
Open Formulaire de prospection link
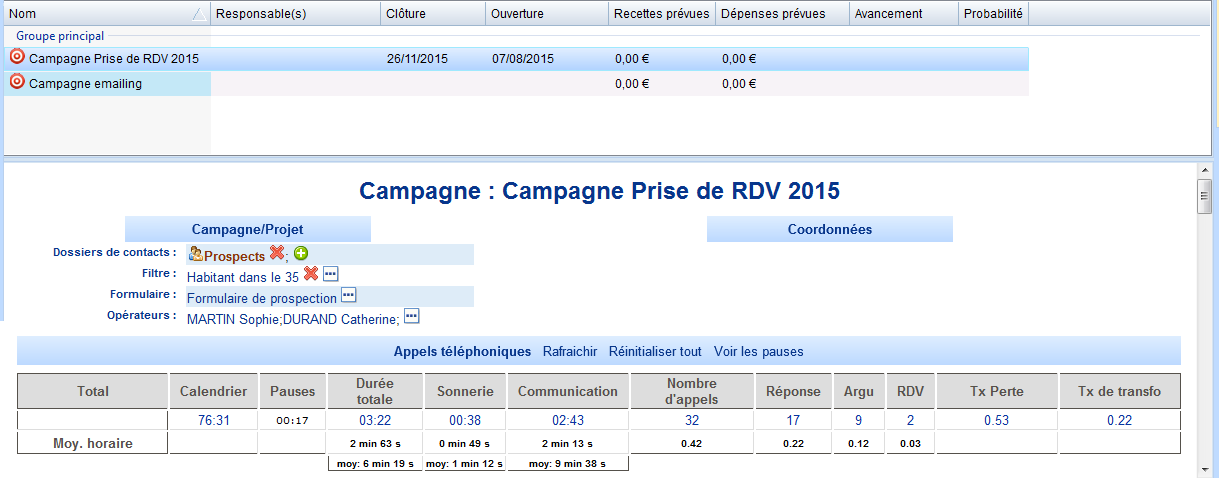click(x=262, y=298)
